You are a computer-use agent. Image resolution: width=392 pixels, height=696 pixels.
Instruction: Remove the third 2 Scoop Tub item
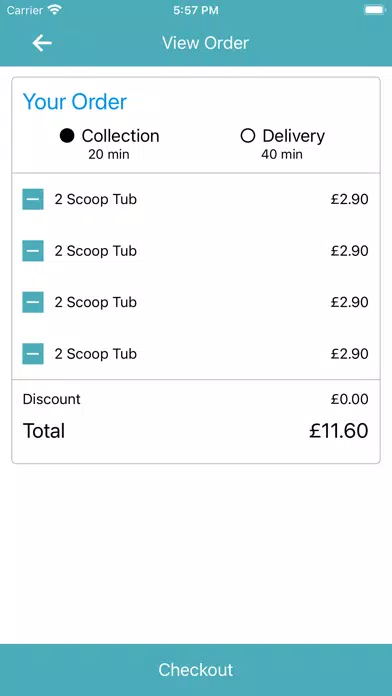point(33,302)
